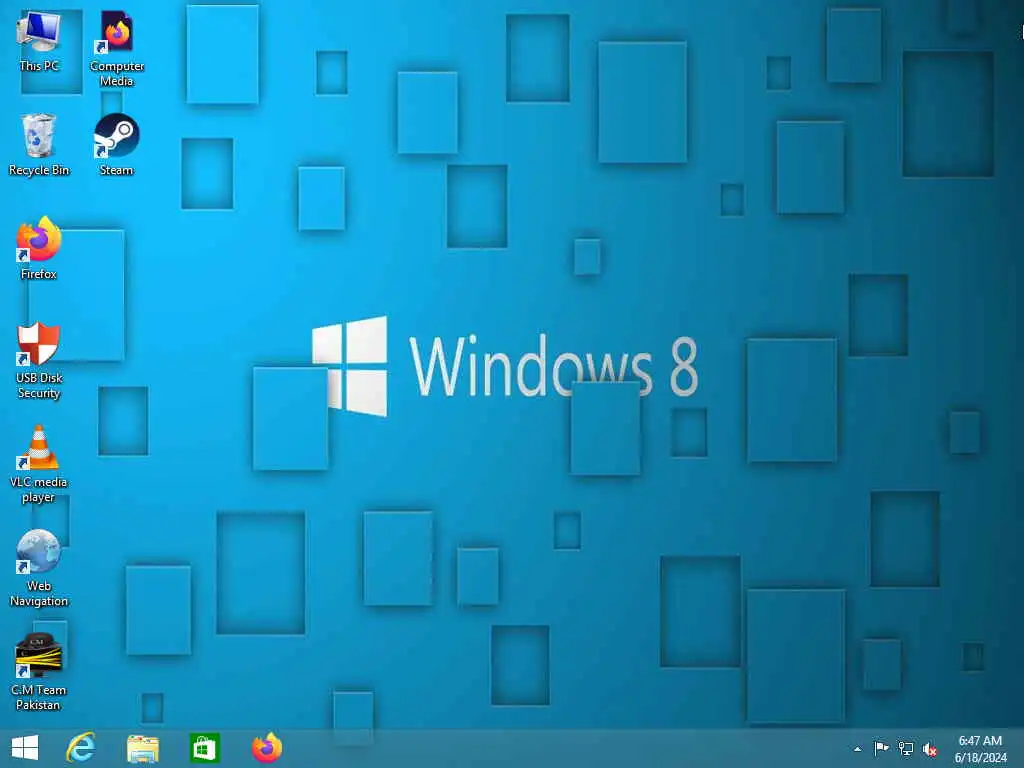Show hidden tray icons arrow
The height and width of the screenshot is (768, 1024).
pos(857,749)
